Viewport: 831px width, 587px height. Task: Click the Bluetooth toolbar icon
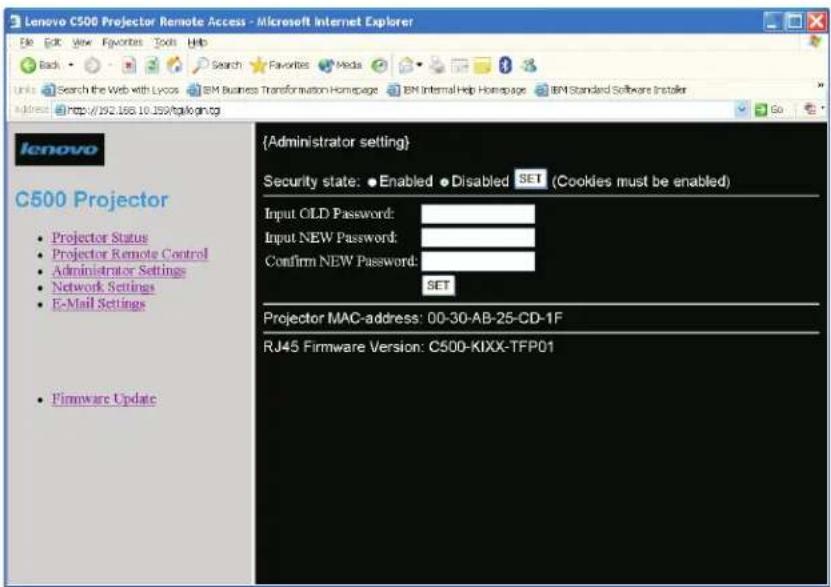505,65
